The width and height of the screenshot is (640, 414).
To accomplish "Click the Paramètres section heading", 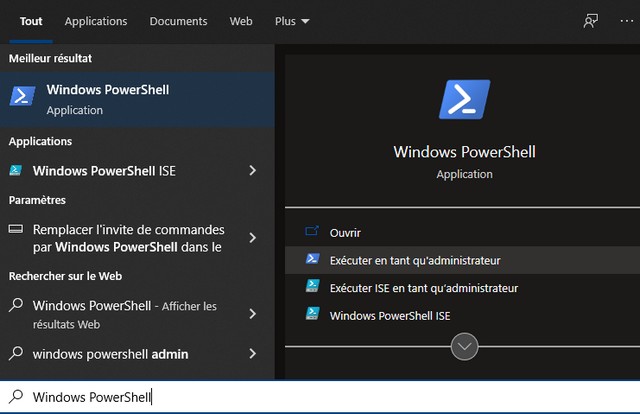I will 37,200.
